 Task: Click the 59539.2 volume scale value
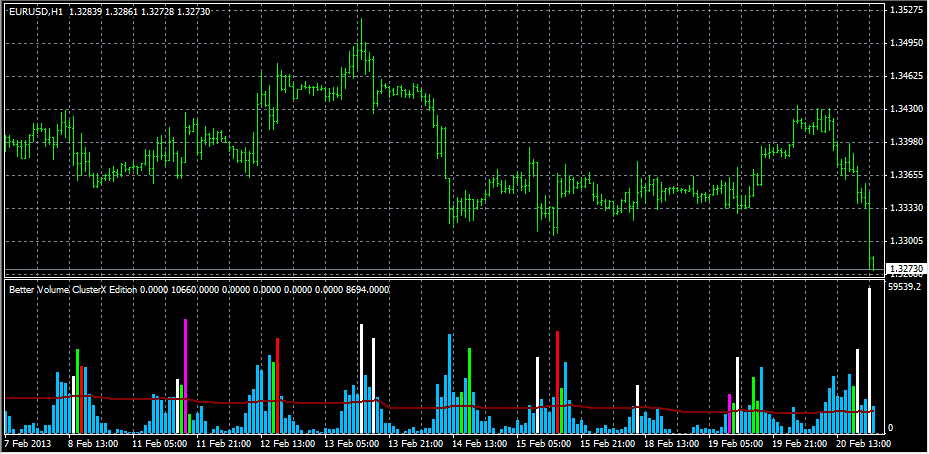pyautogui.click(x=905, y=287)
